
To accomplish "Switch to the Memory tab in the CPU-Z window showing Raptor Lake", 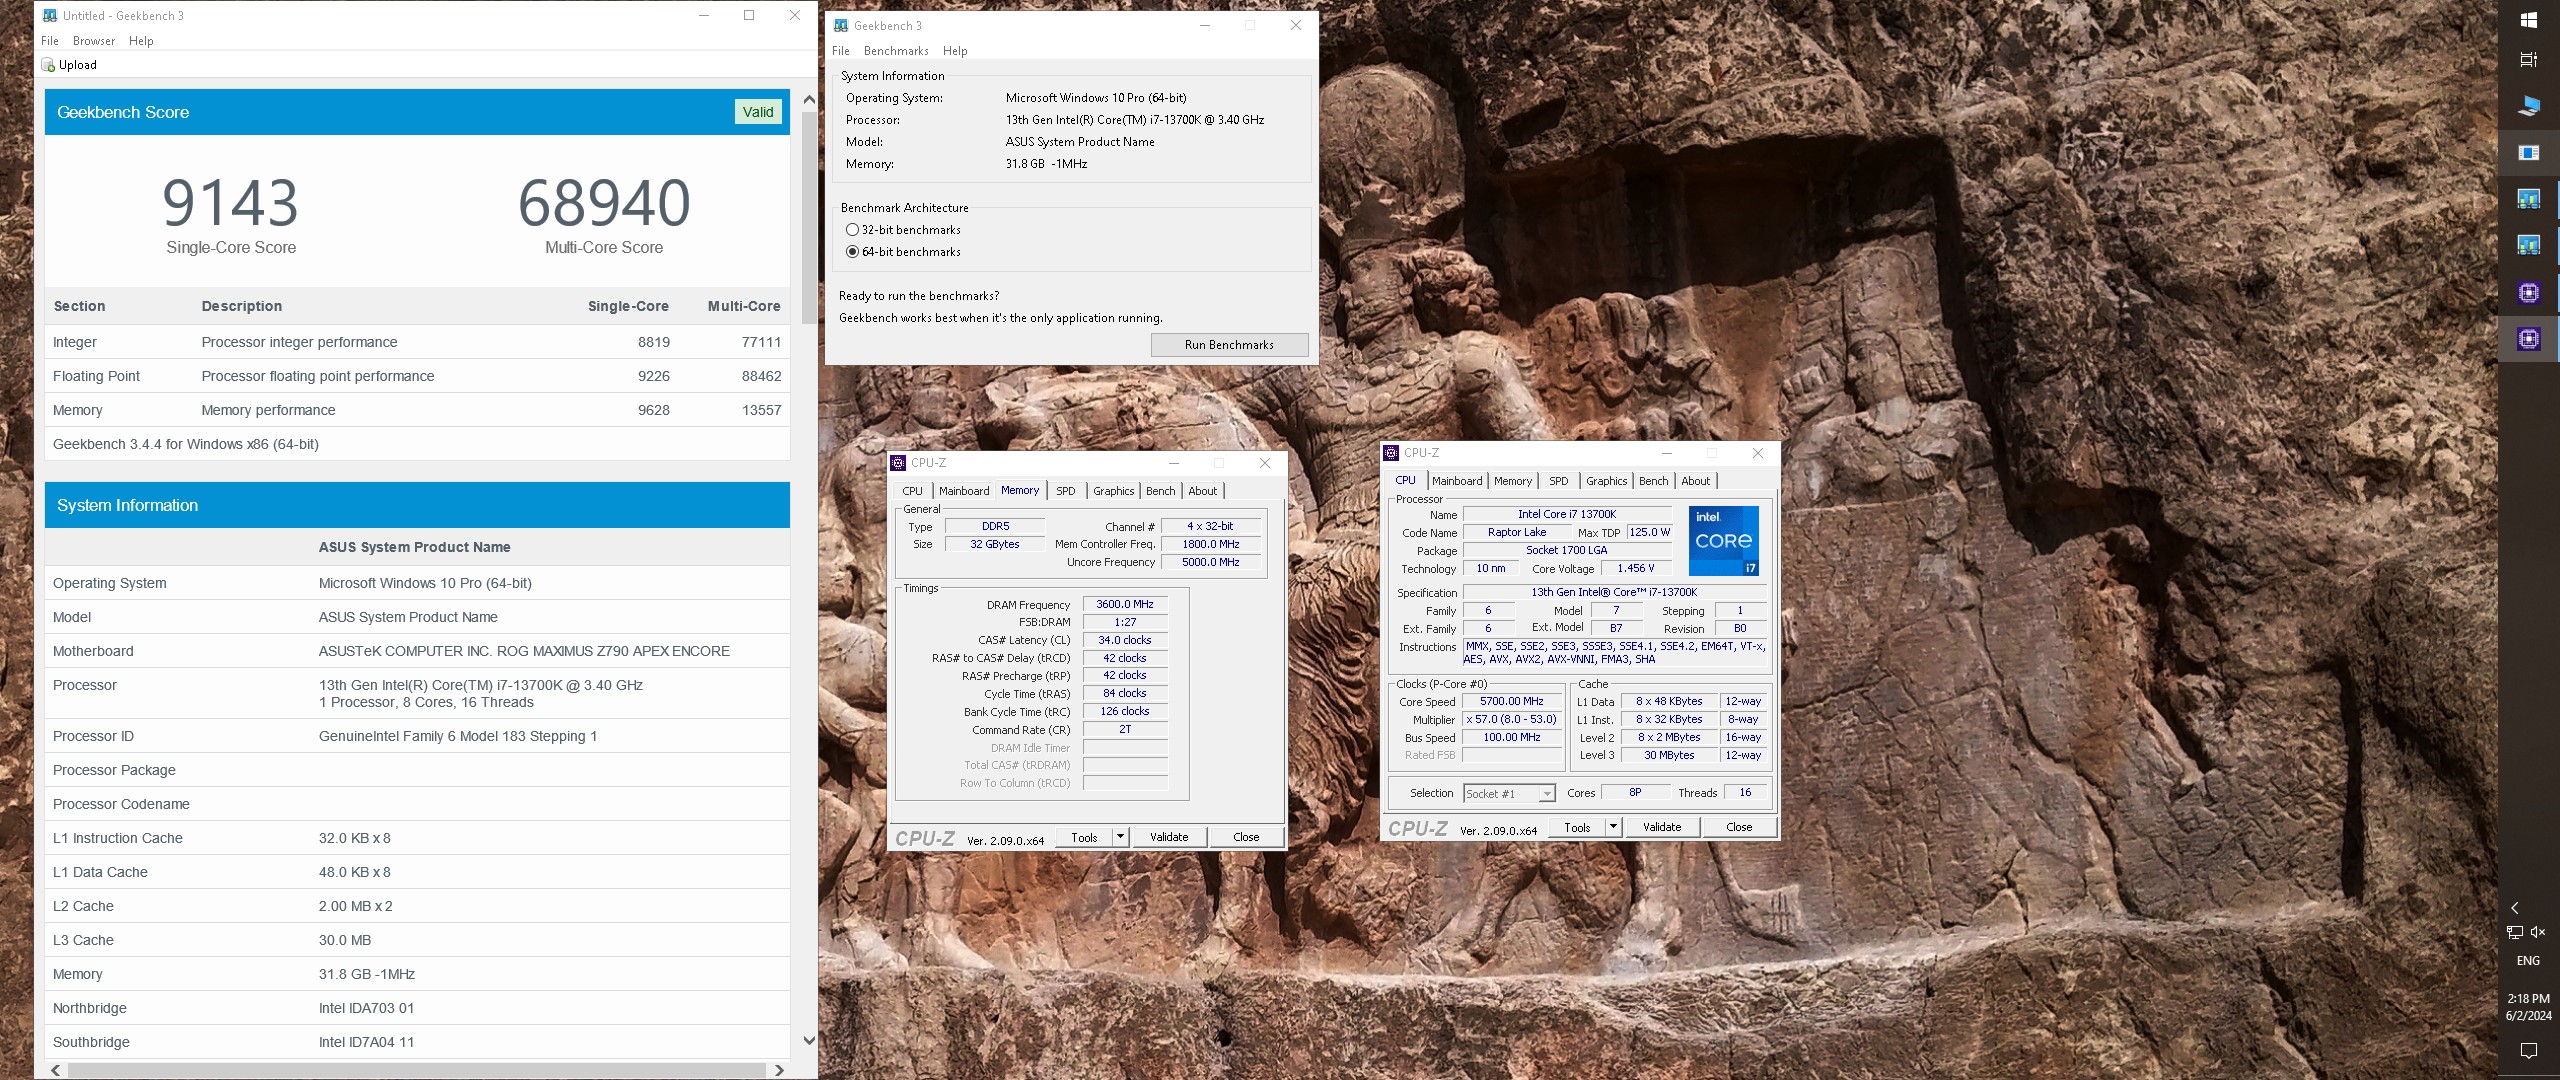I will point(1513,481).
